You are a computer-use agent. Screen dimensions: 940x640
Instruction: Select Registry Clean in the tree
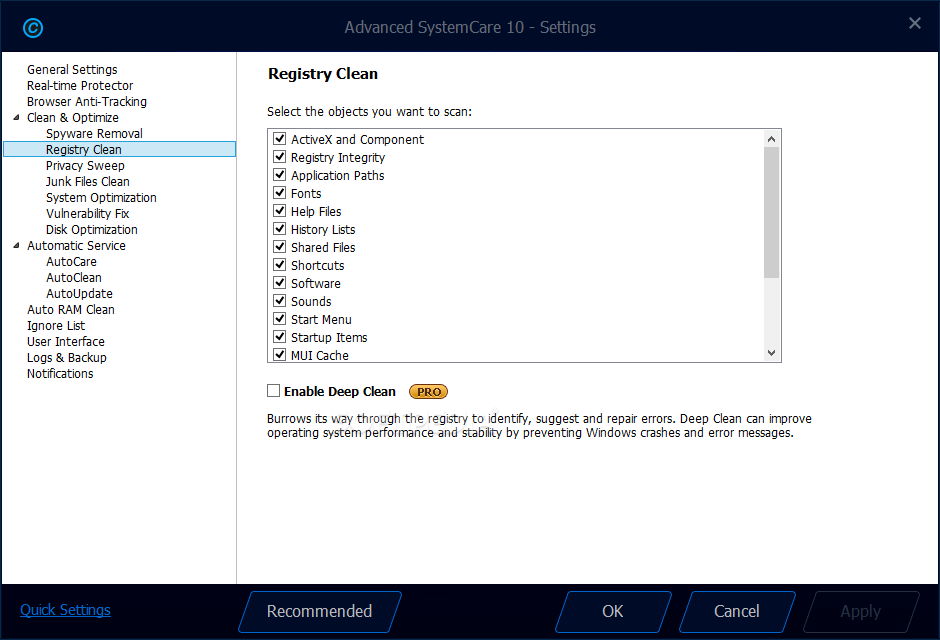pos(119,149)
